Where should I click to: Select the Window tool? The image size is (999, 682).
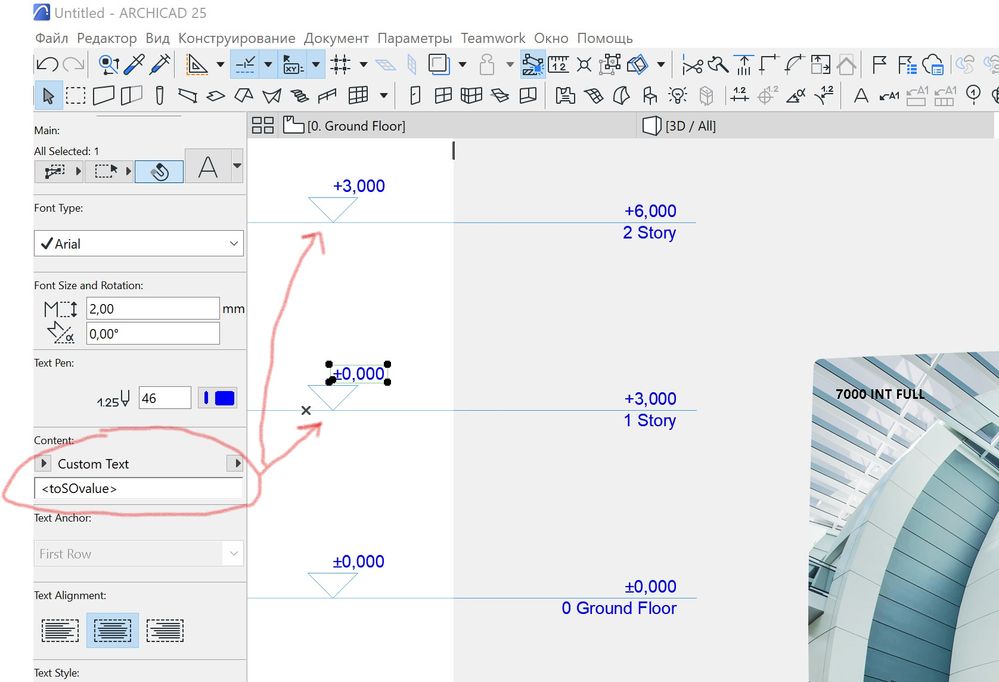(x=443, y=96)
